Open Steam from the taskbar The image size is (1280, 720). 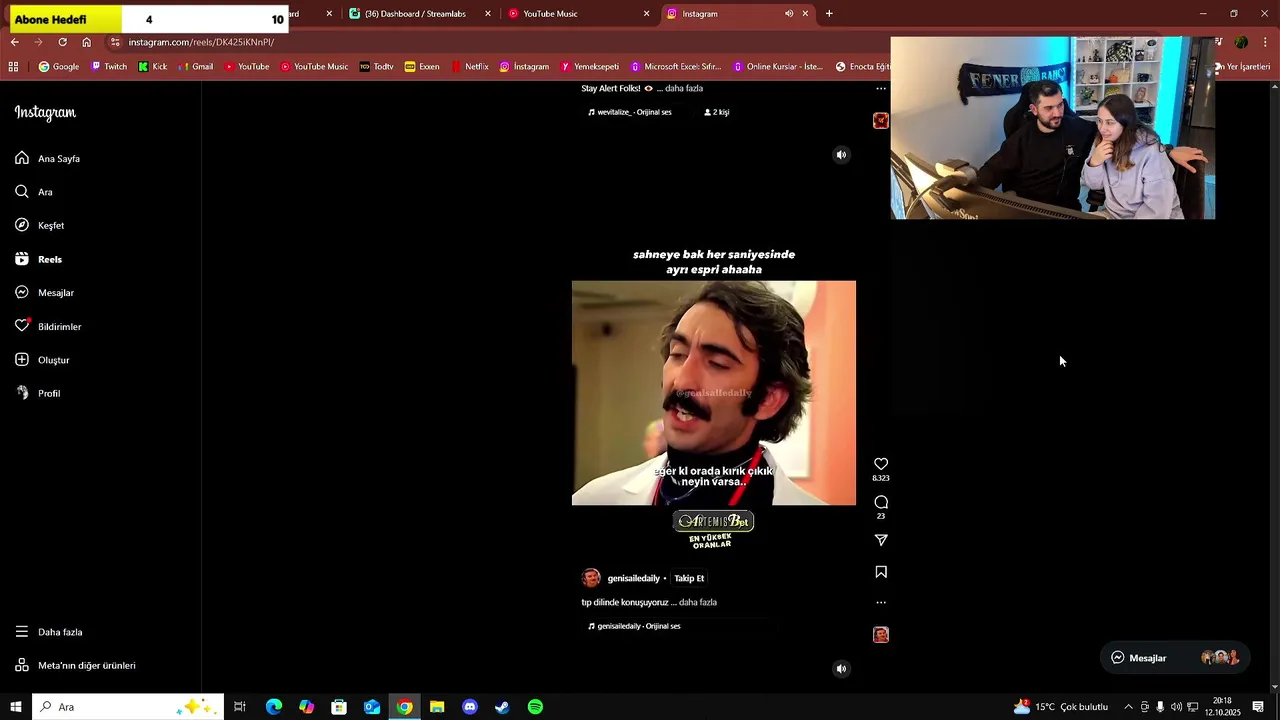point(503,707)
